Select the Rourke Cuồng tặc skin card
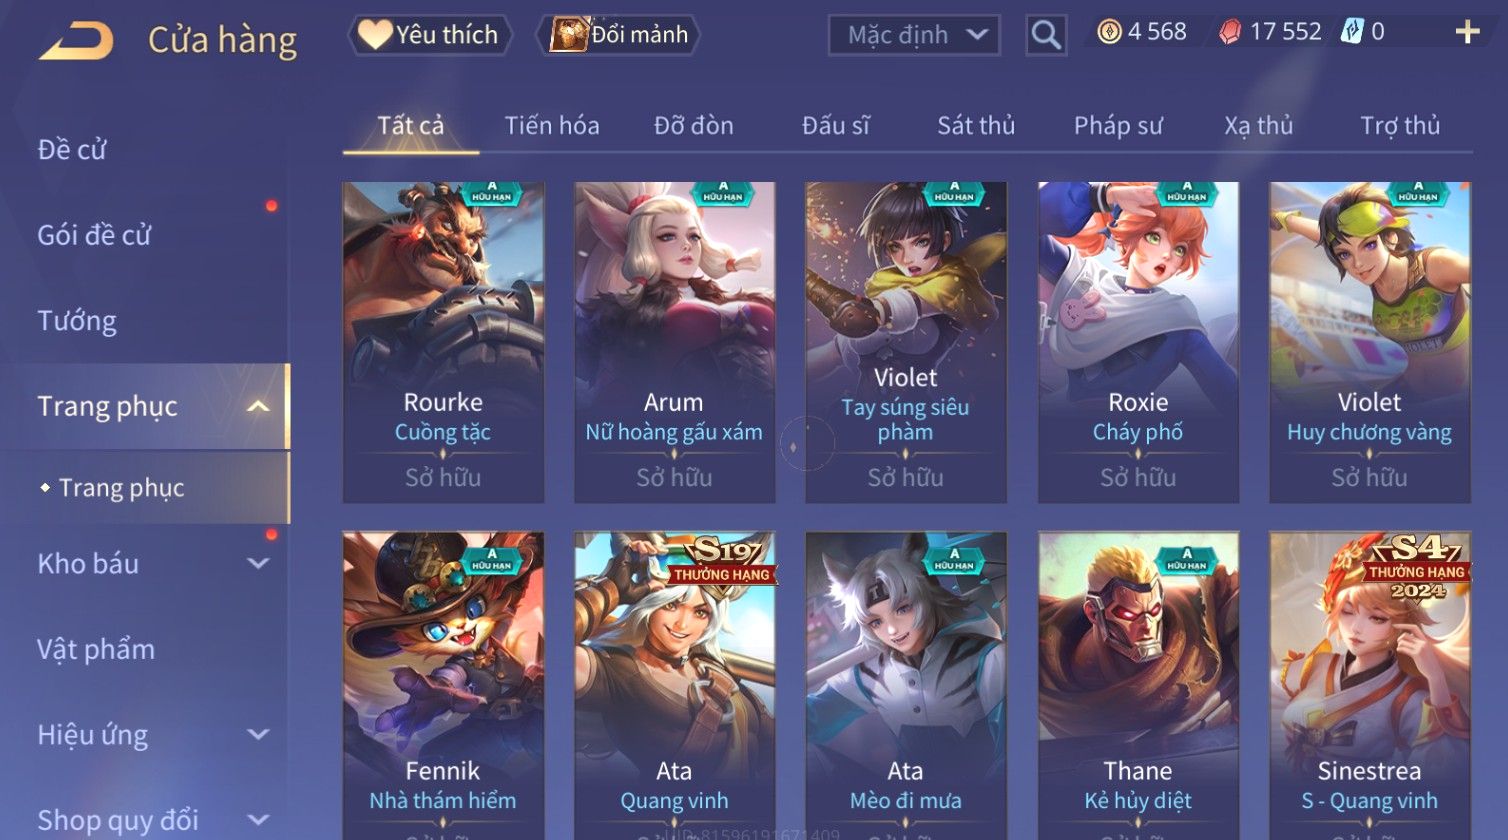1508x840 pixels. pyautogui.click(x=443, y=342)
